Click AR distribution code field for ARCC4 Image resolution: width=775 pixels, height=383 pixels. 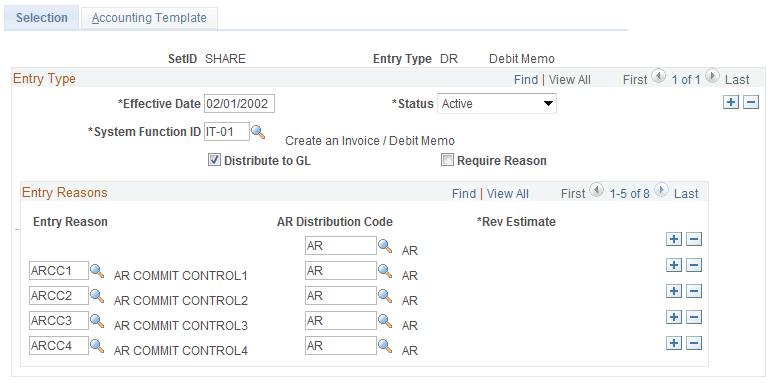tap(341, 346)
